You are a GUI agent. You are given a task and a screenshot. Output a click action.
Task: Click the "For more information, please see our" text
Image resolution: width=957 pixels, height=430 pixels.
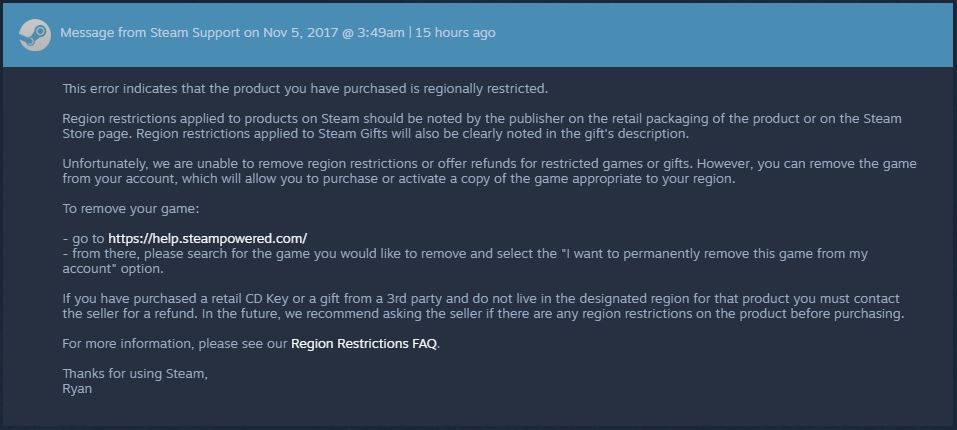tap(175, 344)
